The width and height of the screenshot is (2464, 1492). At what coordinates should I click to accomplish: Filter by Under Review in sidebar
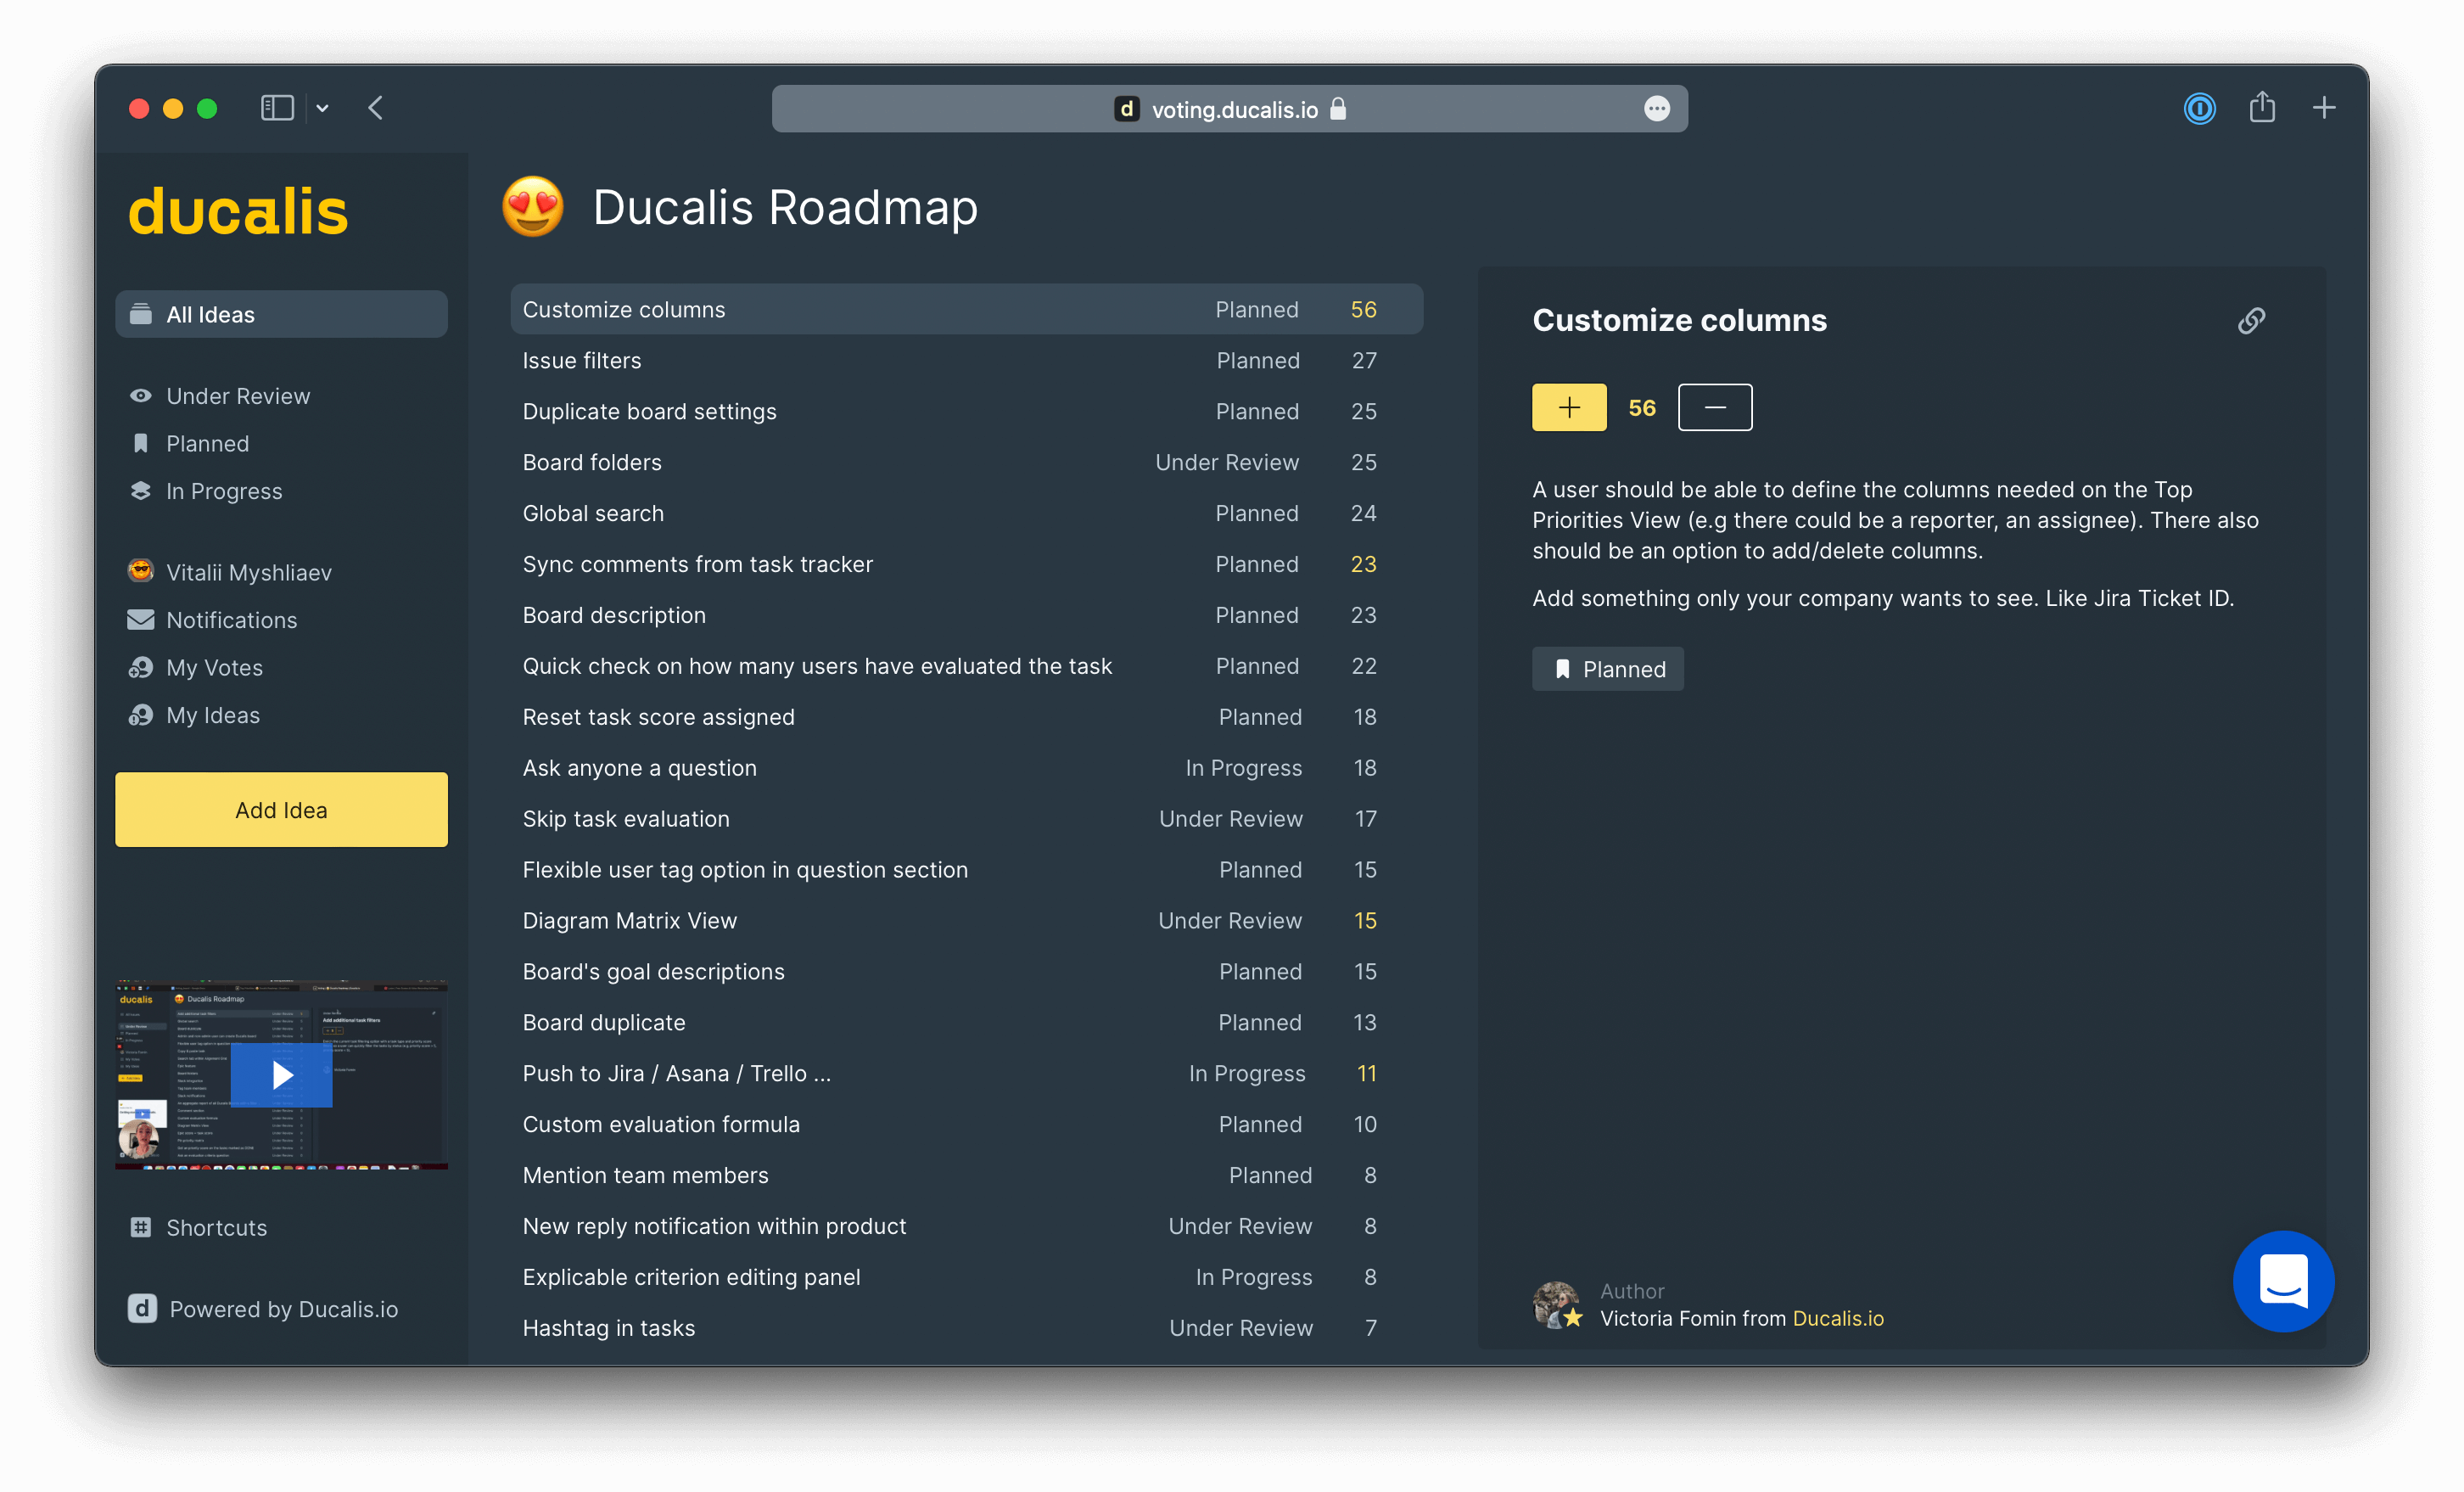click(x=238, y=396)
